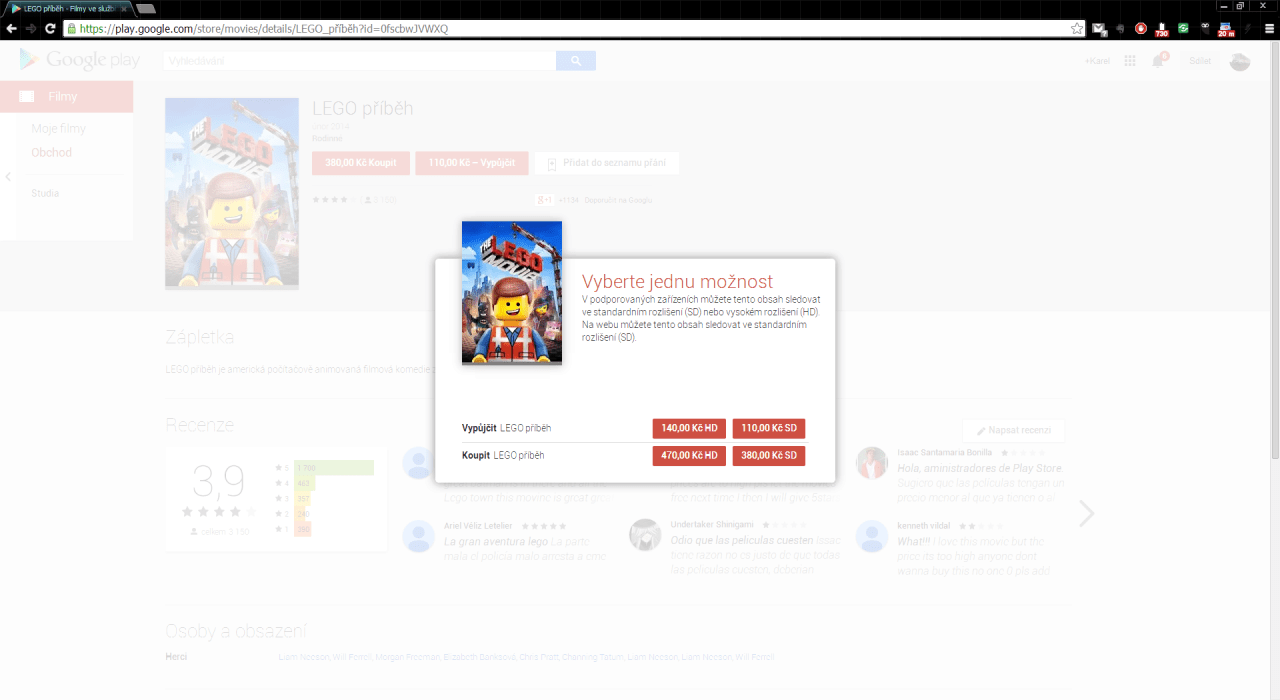Click the LEGO příběh page title

[x=363, y=108]
